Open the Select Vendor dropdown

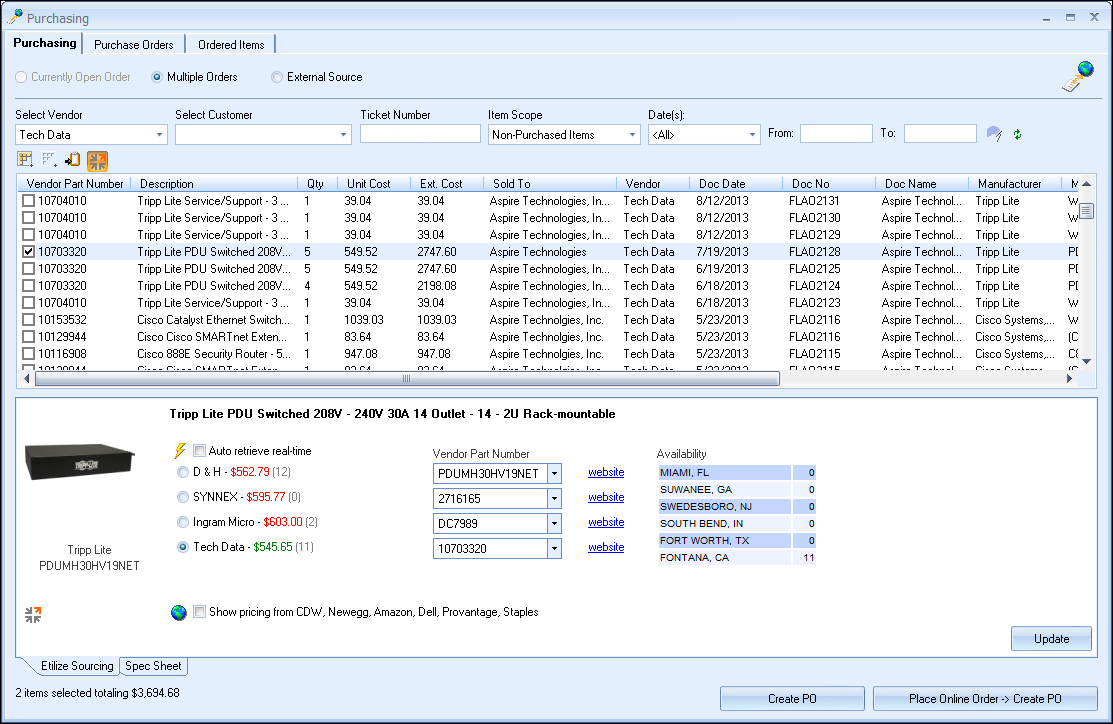click(x=159, y=135)
